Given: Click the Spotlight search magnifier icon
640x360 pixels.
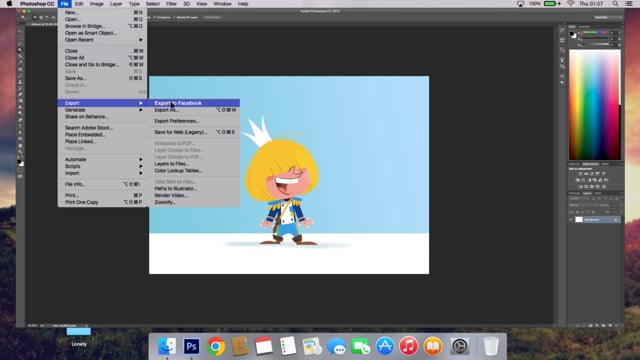Looking at the screenshot, I should pyautogui.click(x=615, y=4).
